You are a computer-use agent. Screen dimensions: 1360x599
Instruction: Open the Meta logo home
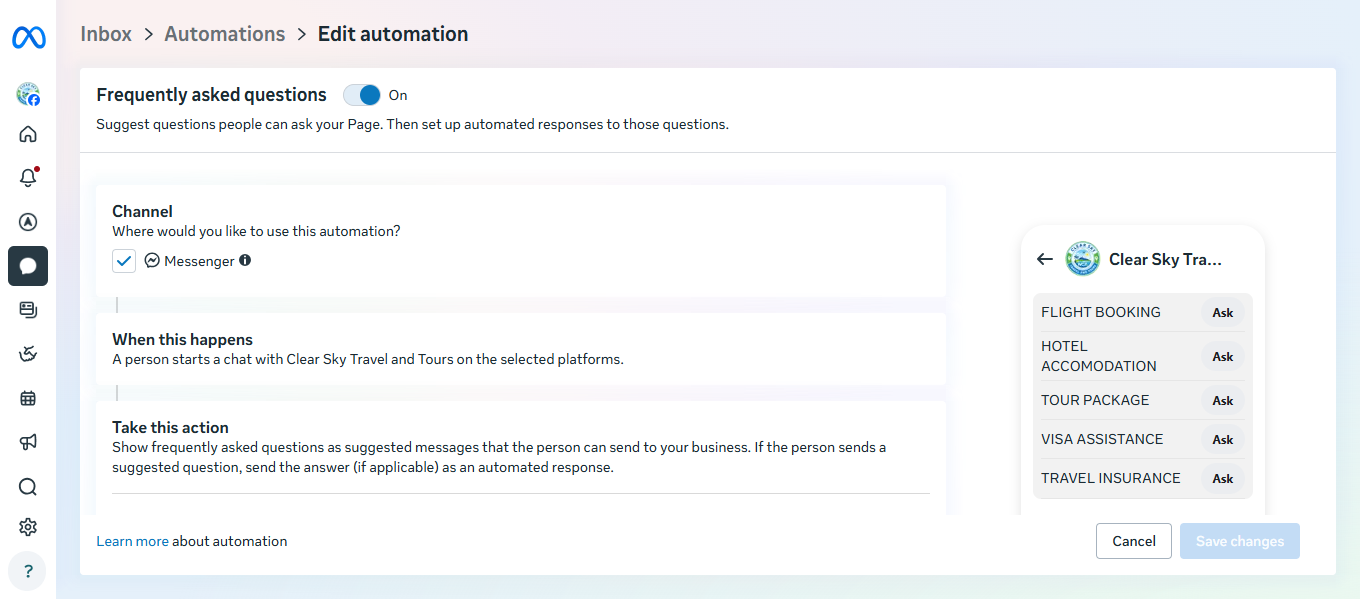point(28,38)
